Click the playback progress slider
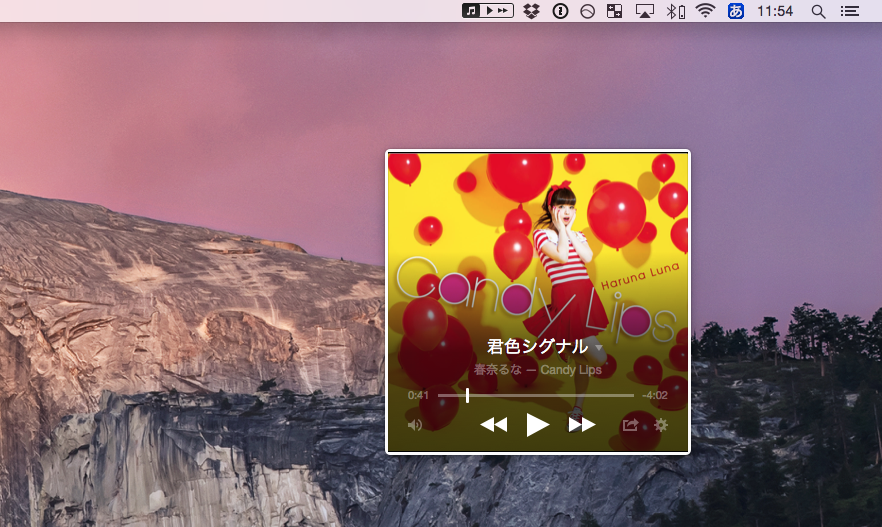 tap(536, 395)
